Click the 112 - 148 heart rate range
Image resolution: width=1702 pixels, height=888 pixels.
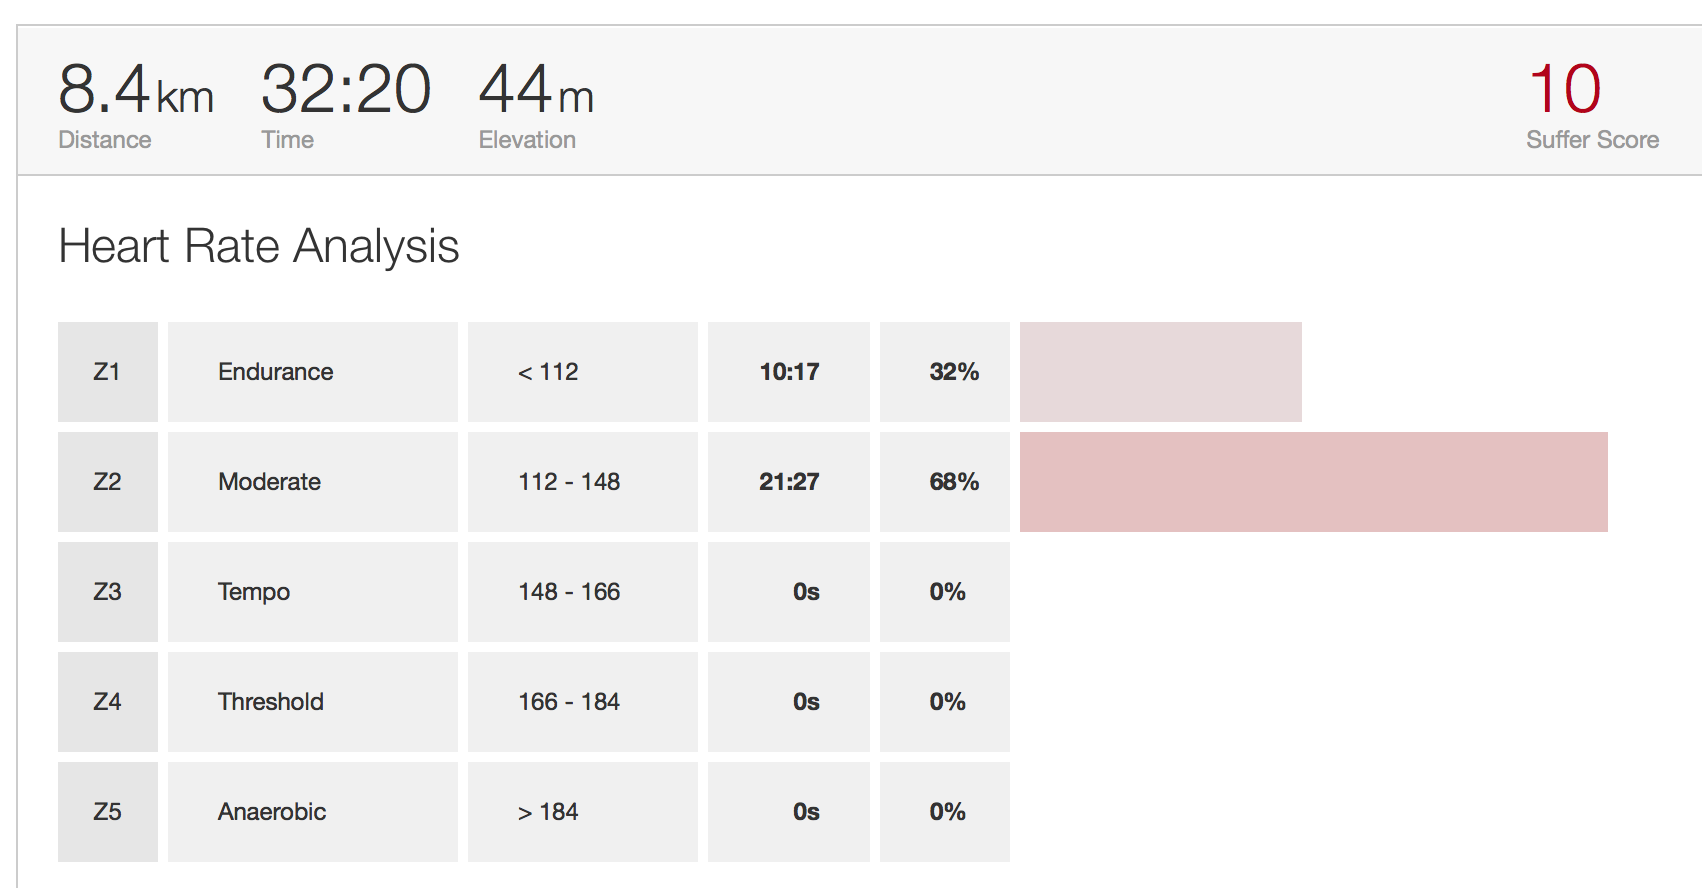click(569, 482)
